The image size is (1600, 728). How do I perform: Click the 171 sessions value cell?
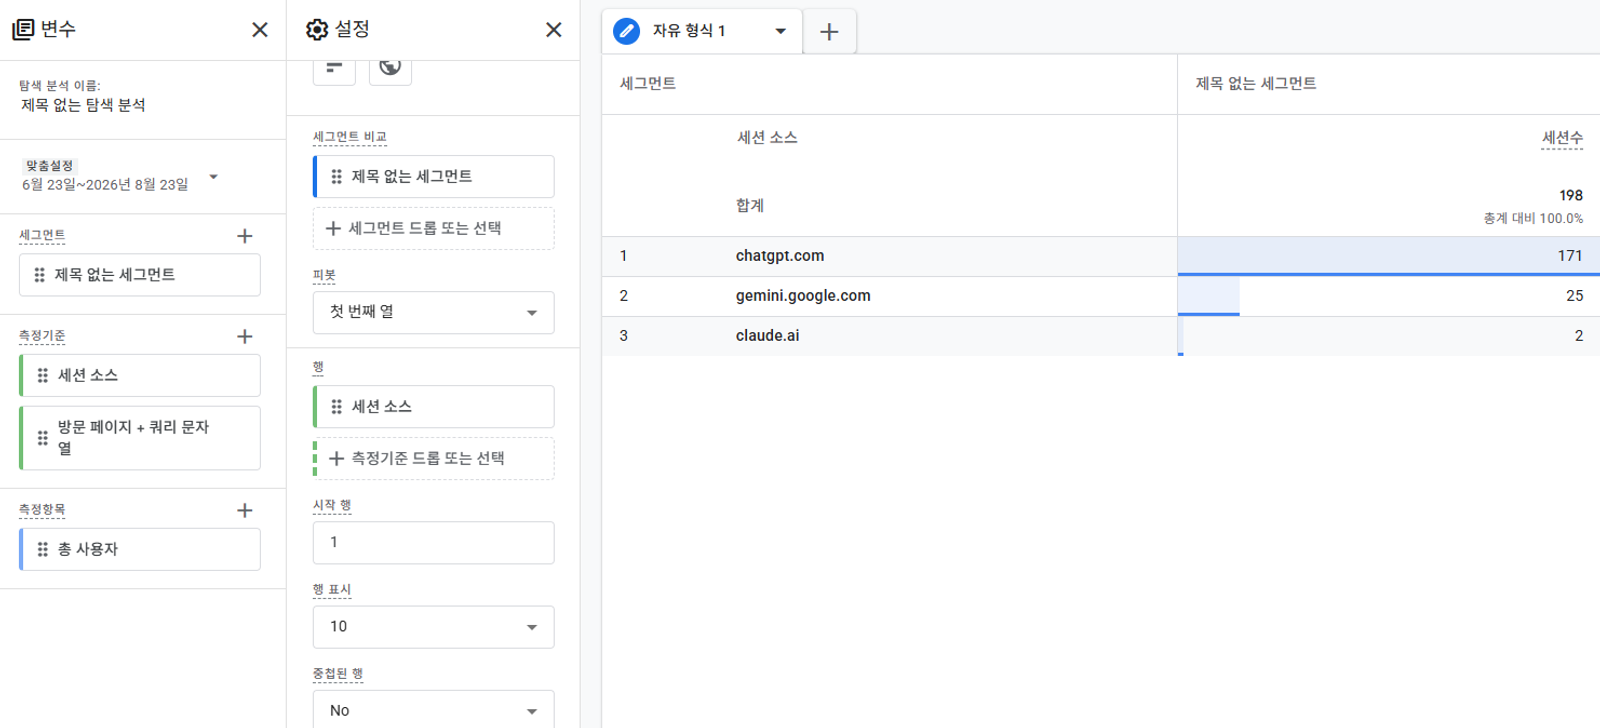tap(1389, 256)
